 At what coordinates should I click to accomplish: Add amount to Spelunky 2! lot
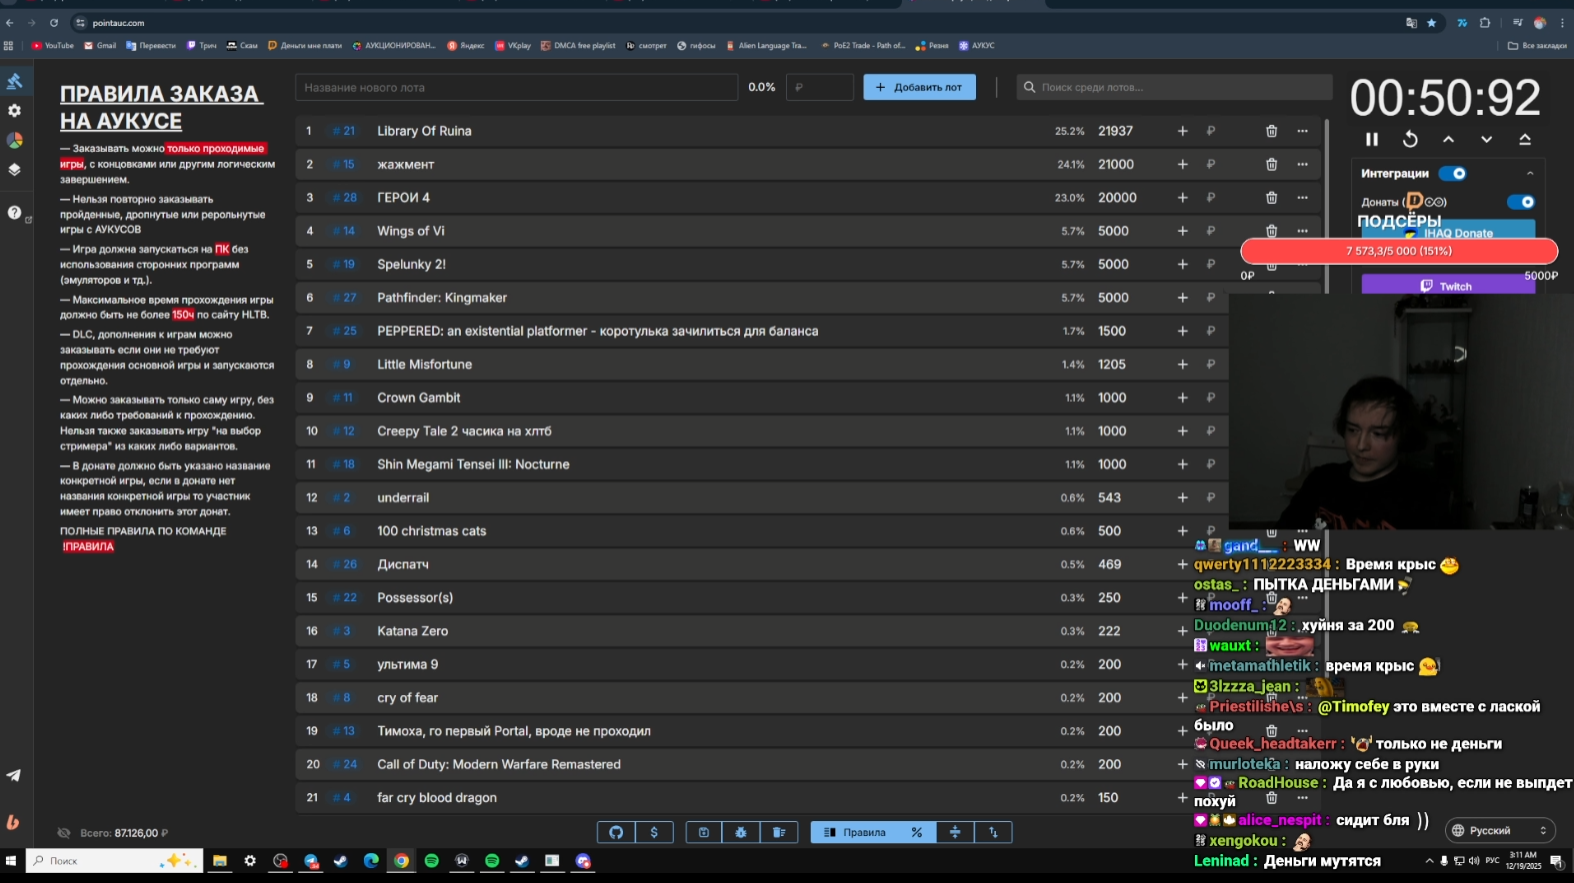tap(1182, 264)
